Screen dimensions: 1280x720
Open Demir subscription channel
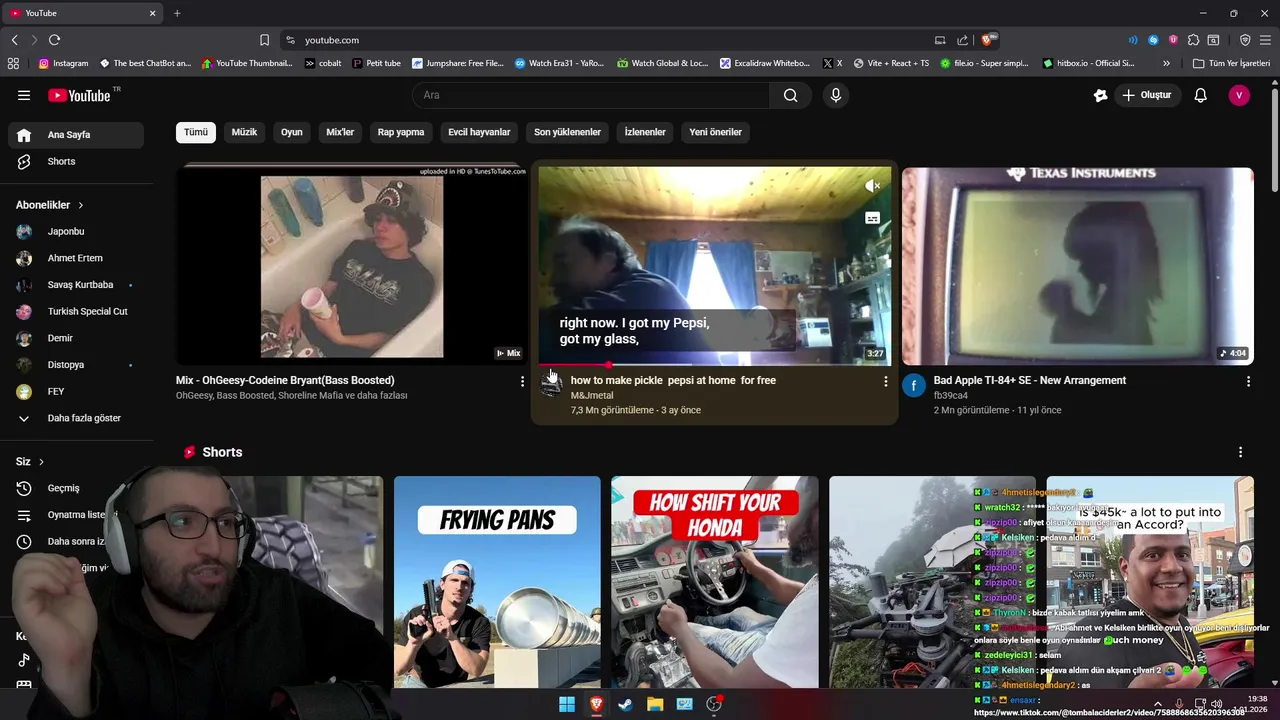coord(76,338)
